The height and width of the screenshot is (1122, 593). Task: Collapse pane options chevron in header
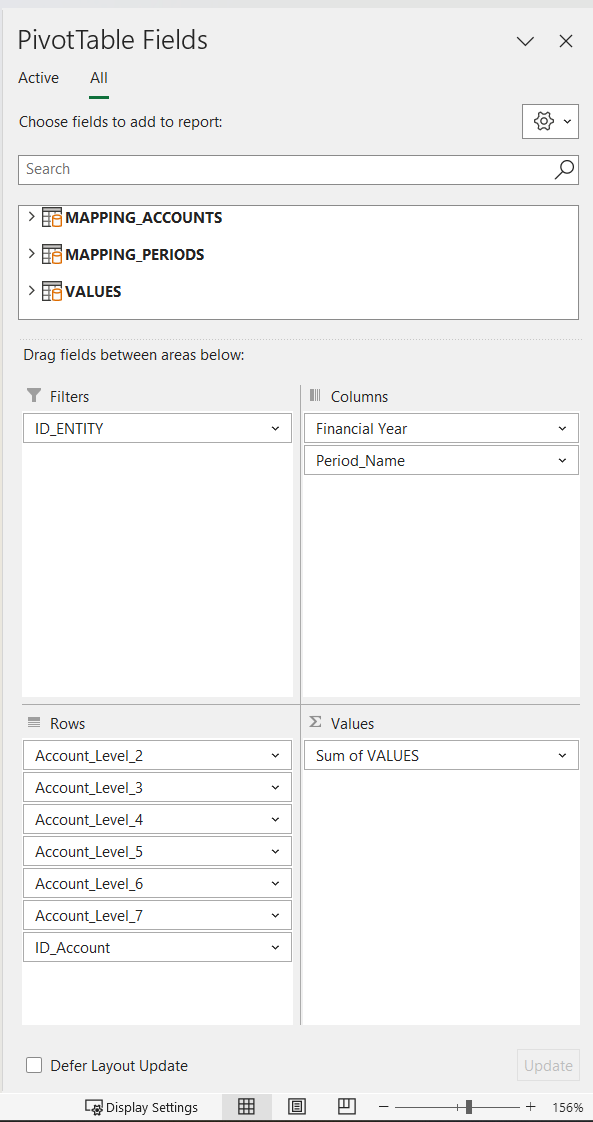tap(526, 42)
